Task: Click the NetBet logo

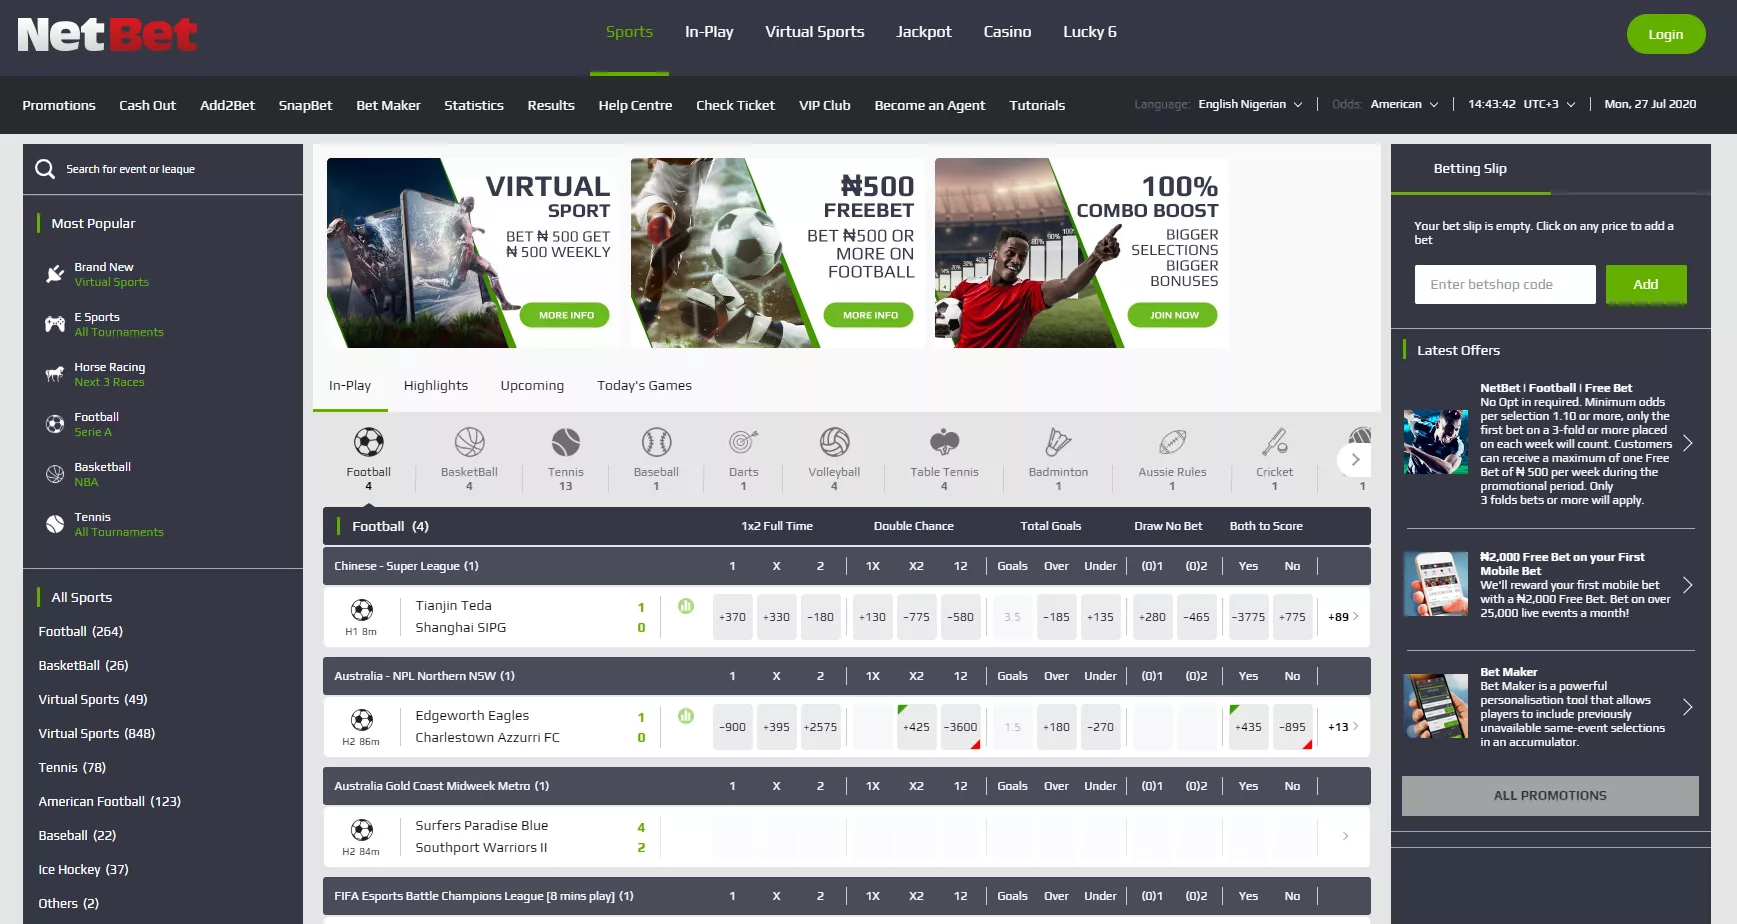Action: (107, 35)
